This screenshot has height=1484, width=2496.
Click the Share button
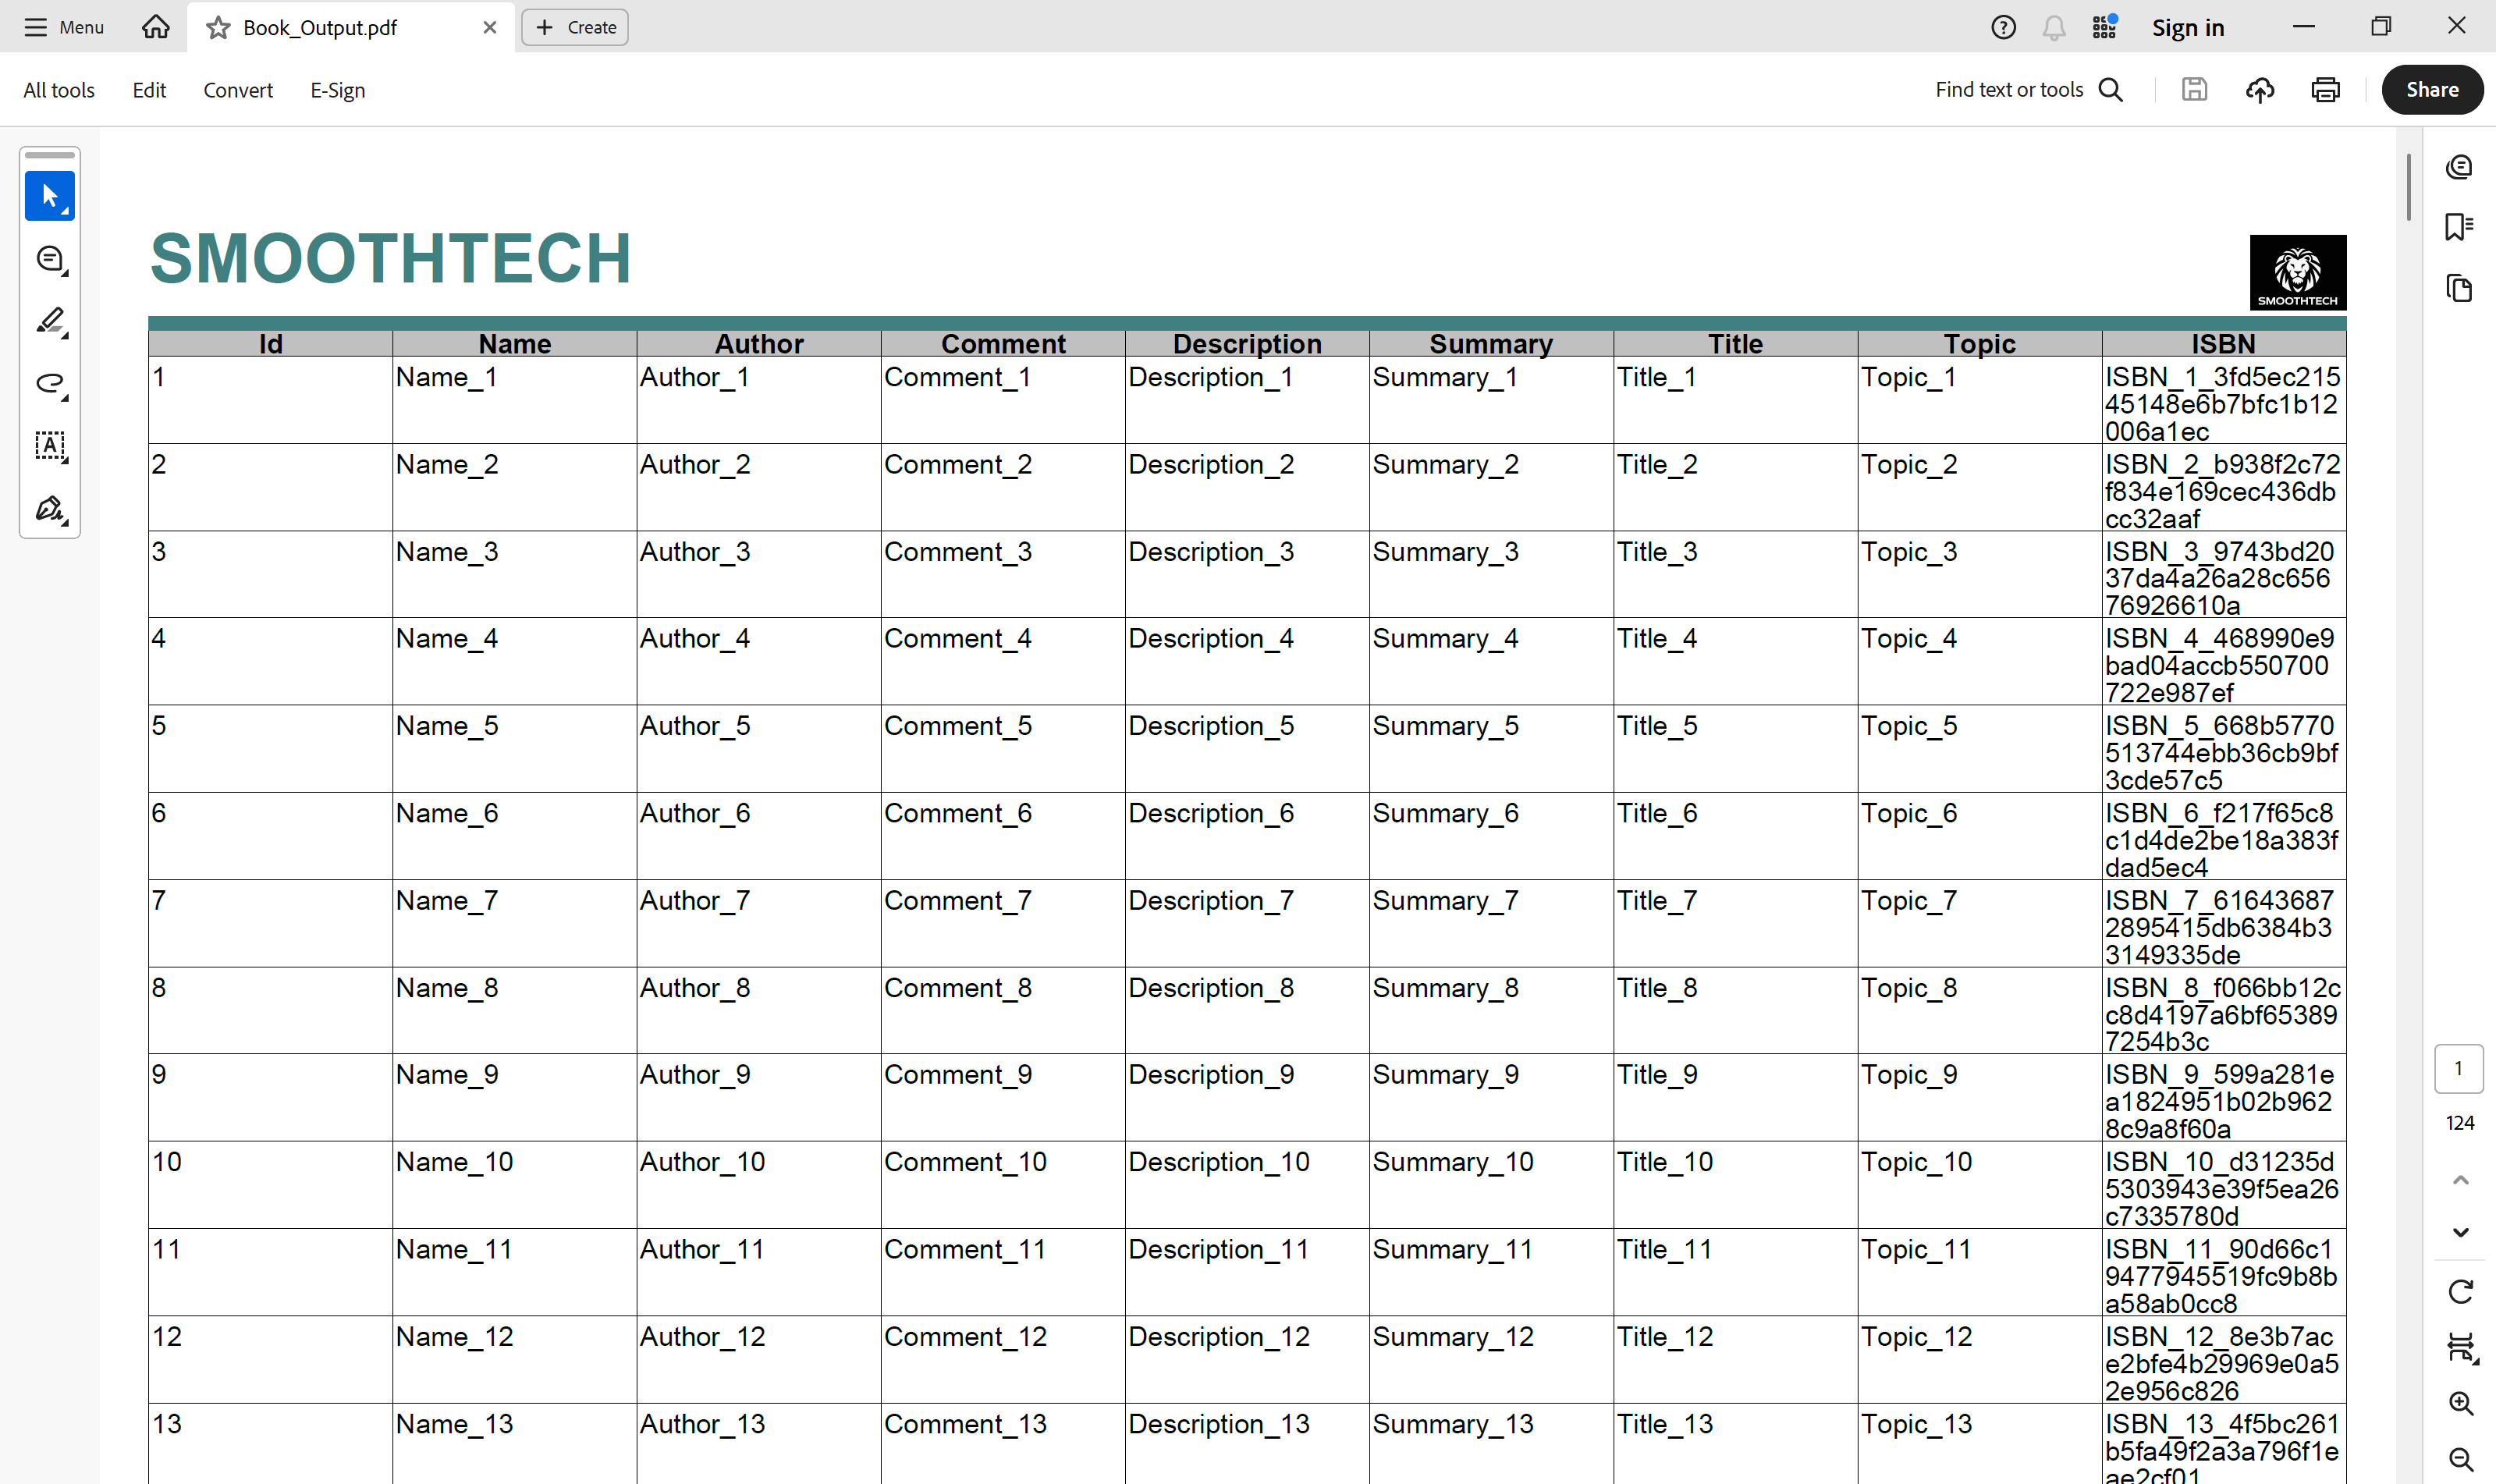click(2432, 89)
